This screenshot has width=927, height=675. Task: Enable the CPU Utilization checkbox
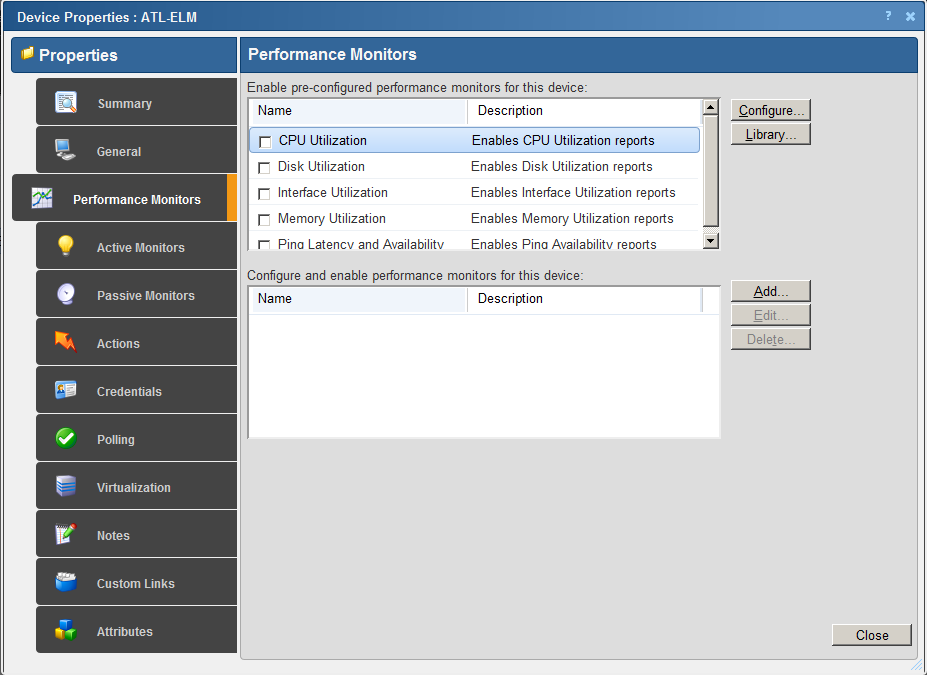[x=265, y=142]
